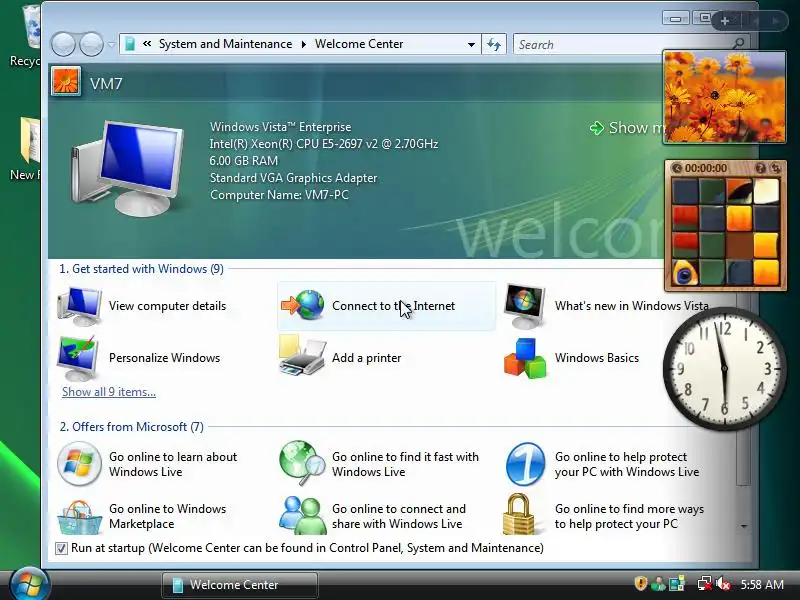The height and width of the screenshot is (600, 800).
Task: Click Show more details link
Action: click(x=628, y=128)
